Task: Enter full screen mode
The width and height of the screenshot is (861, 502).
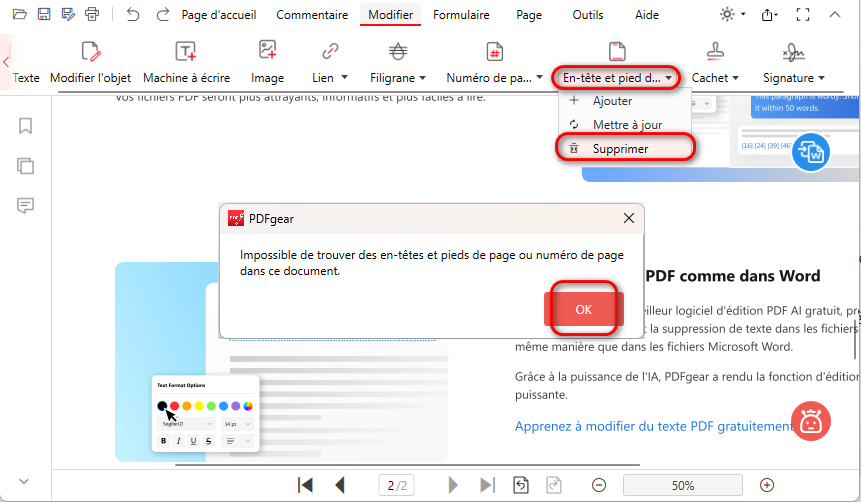Action: click(803, 15)
